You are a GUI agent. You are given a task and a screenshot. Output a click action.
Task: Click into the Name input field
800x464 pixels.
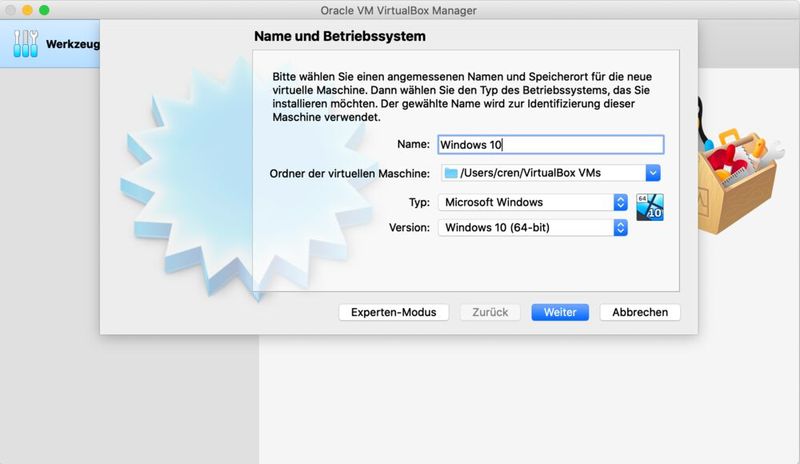(x=551, y=144)
